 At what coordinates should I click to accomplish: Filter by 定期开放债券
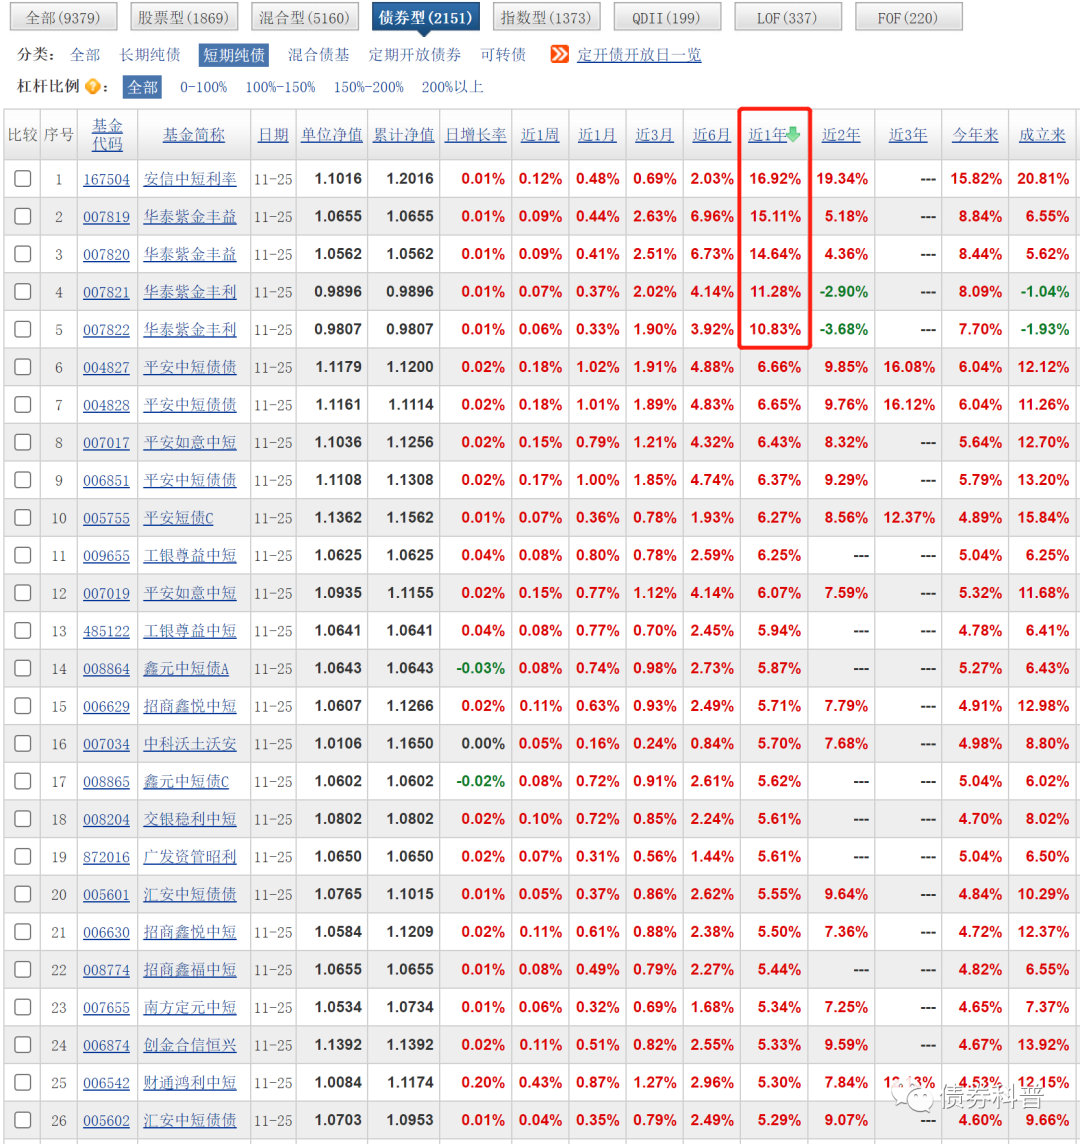point(414,55)
